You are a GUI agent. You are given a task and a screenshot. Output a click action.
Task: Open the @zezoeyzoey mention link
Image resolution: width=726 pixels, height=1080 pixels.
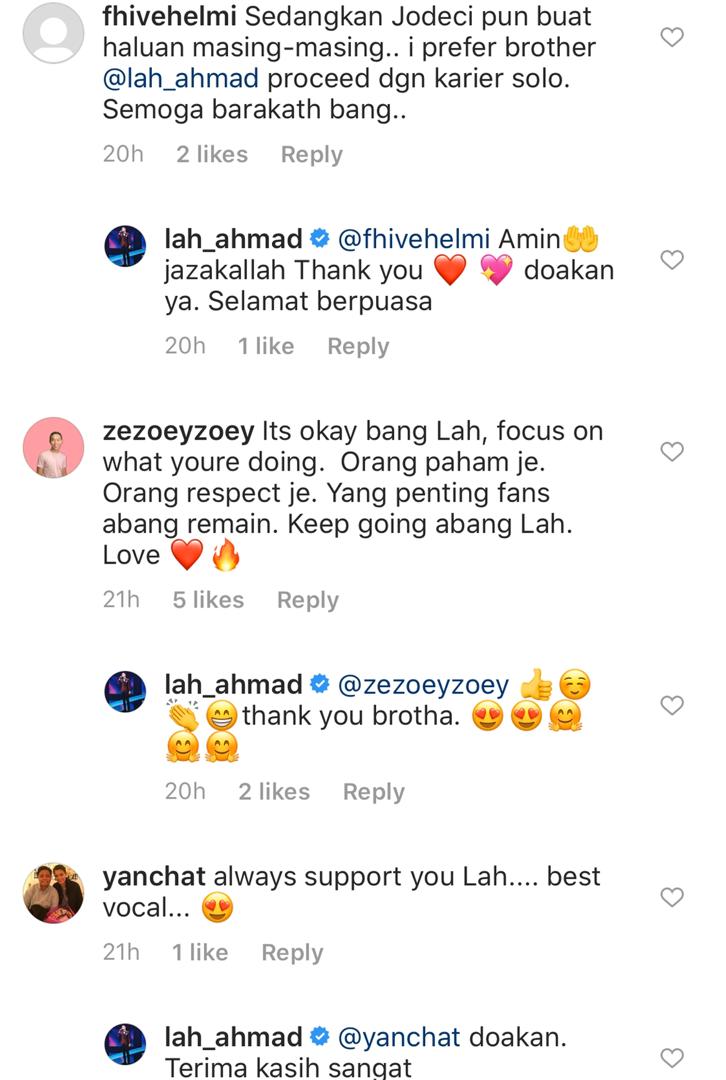pyautogui.click(x=424, y=685)
